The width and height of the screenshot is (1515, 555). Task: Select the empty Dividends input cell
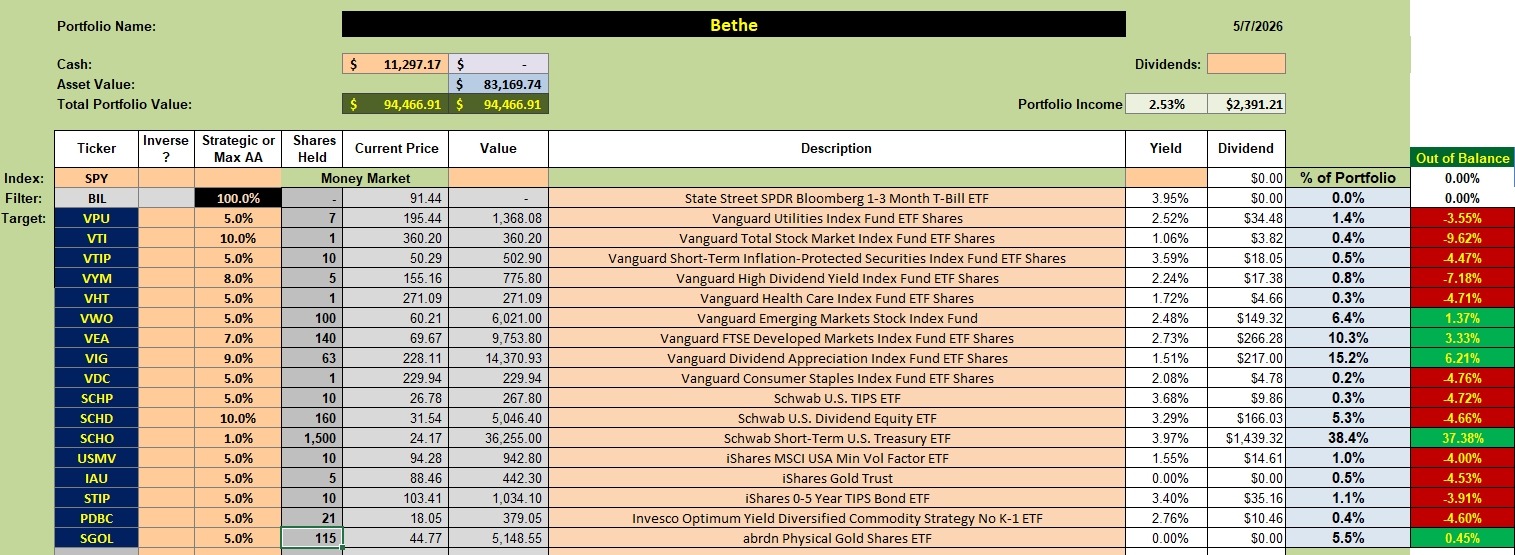tap(1245, 64)
